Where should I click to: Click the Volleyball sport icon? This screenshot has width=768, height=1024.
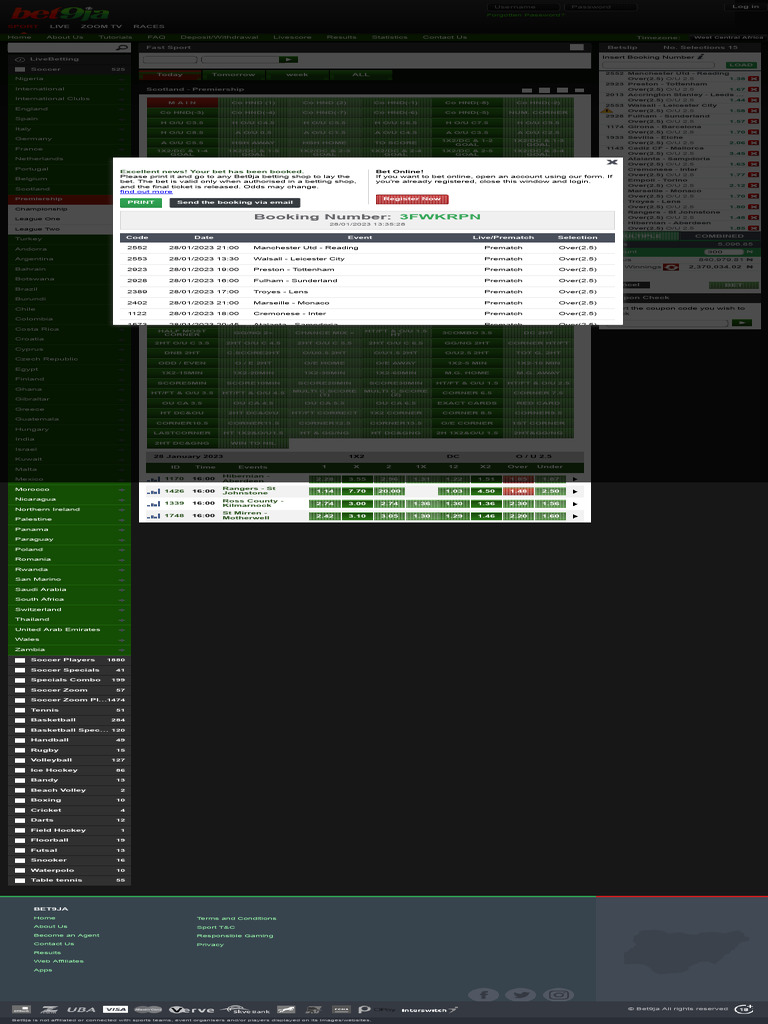pos(20,760)
